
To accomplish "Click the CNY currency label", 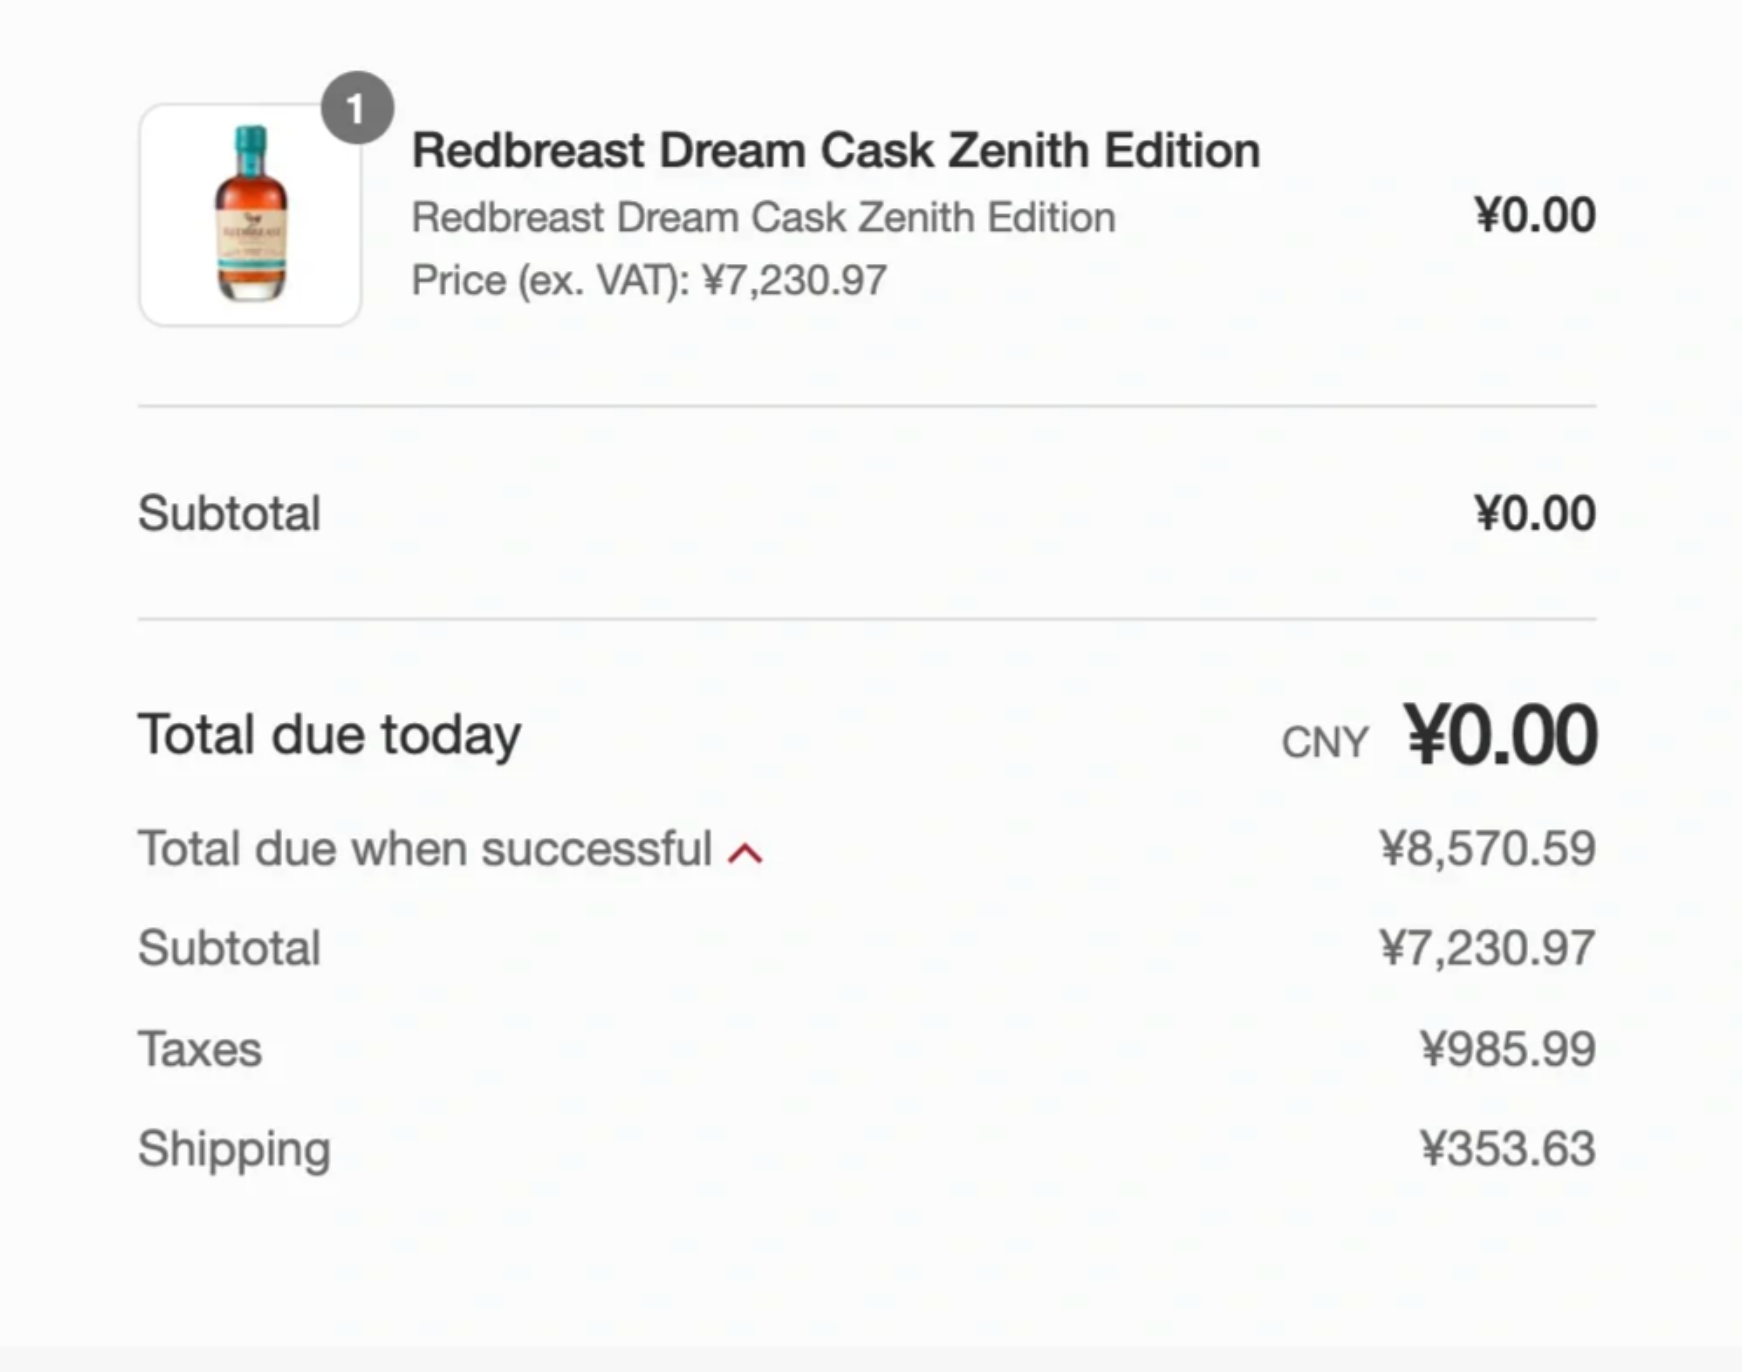I will tap(1324, 742).
